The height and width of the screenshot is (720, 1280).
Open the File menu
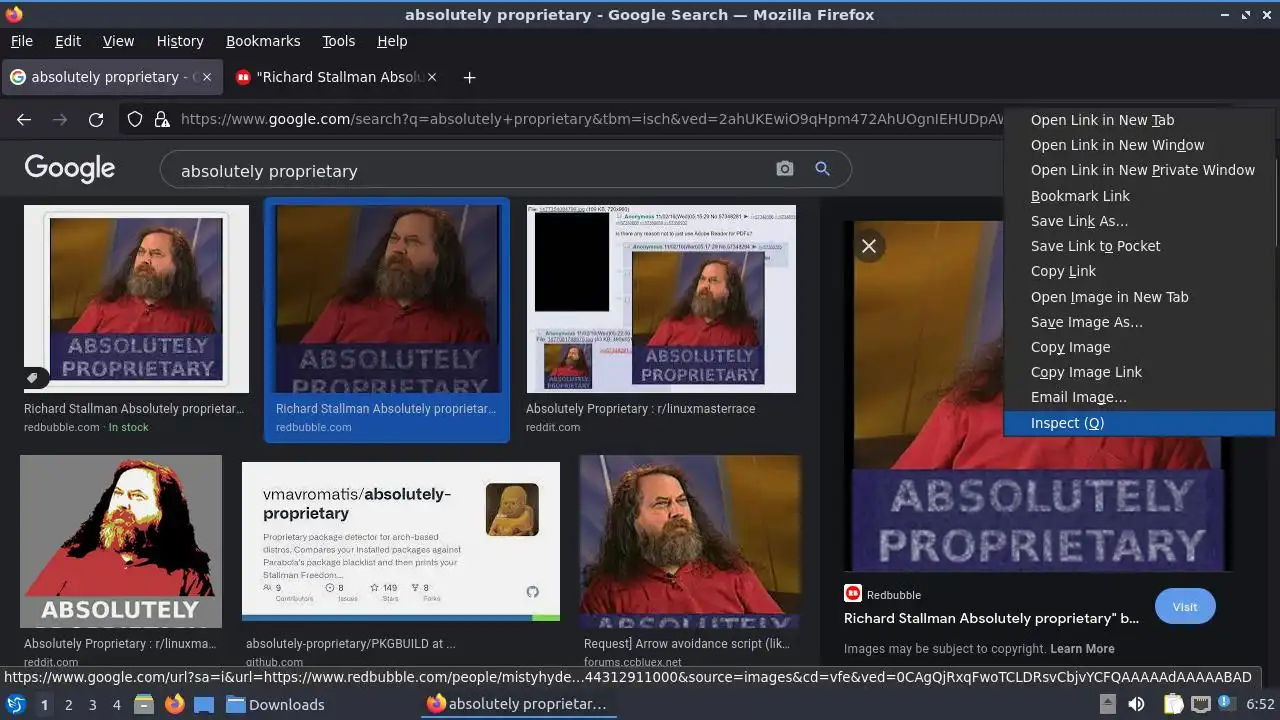tap(21, 41)
